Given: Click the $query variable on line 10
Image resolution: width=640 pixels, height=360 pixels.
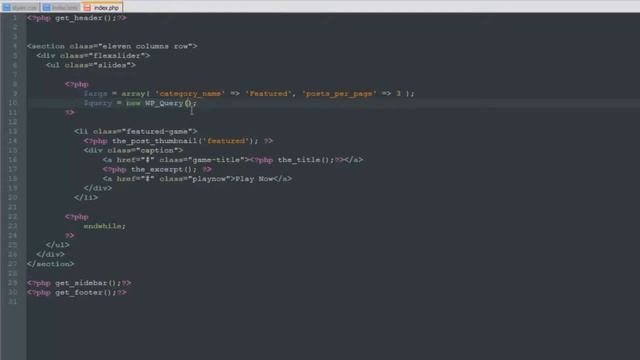Looking at the screenshot, I should pos(98,103).
